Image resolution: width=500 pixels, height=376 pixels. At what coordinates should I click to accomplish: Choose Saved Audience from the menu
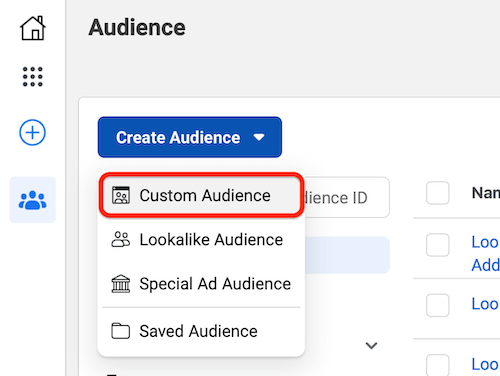pos(201,331)
